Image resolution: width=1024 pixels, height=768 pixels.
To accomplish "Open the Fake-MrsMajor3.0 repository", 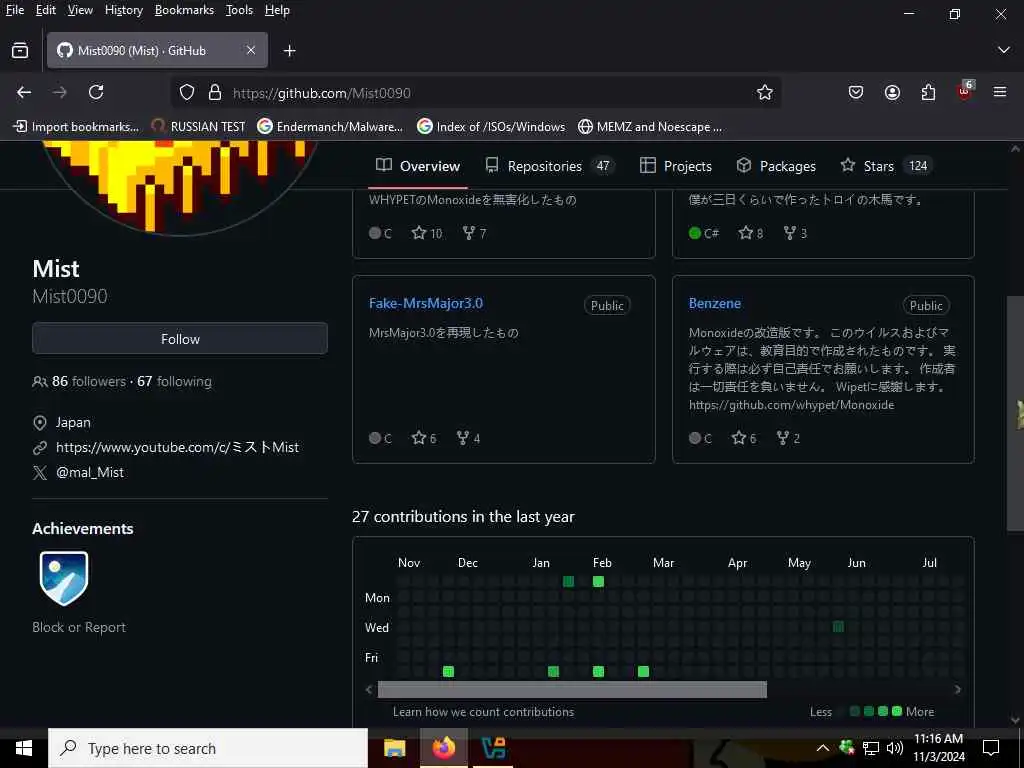I will [x=426, y=303].
